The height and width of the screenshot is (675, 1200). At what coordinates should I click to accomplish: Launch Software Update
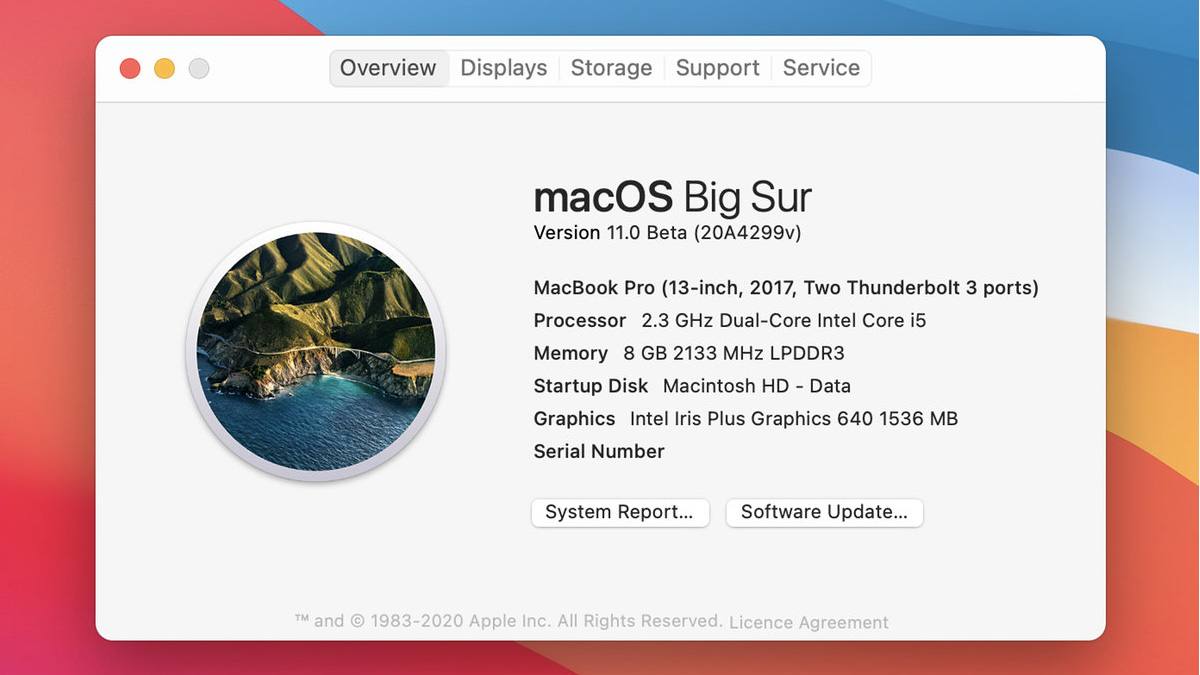point(824,512)
